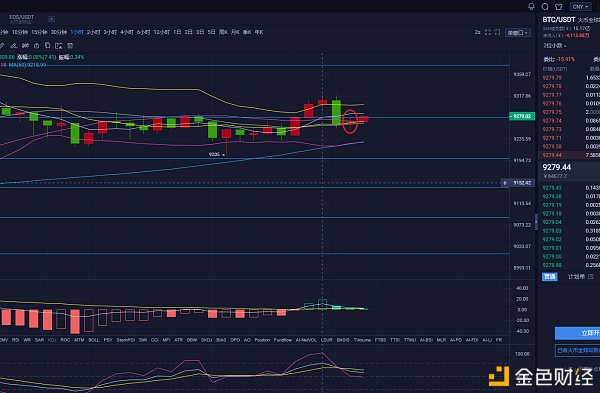
Task: Enable the Fundflow indicator
Action: click(283, 340)
